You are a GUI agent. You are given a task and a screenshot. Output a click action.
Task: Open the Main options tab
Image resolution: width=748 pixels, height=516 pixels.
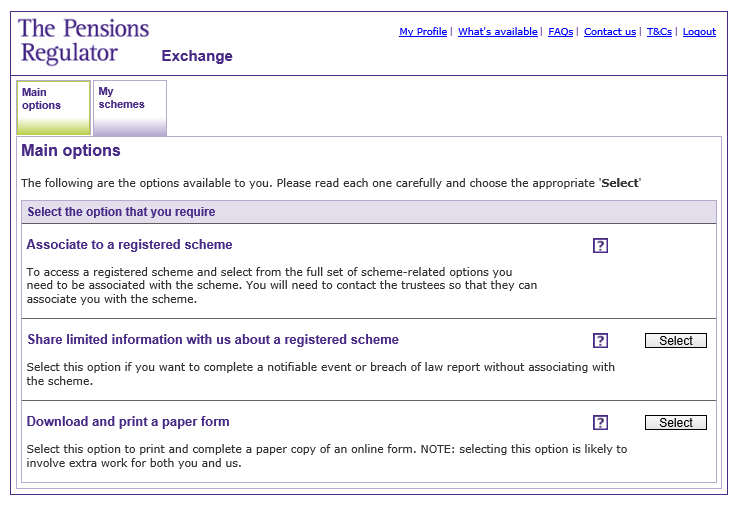(x=53, y=107)
